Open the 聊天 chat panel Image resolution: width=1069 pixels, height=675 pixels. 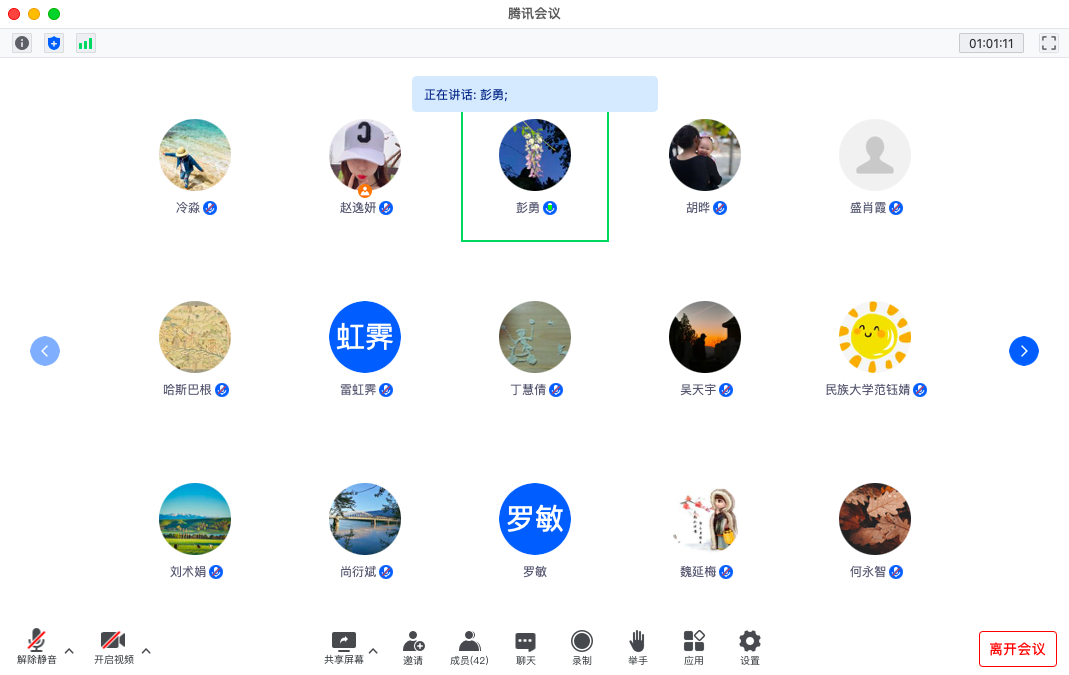click(525, 647)
